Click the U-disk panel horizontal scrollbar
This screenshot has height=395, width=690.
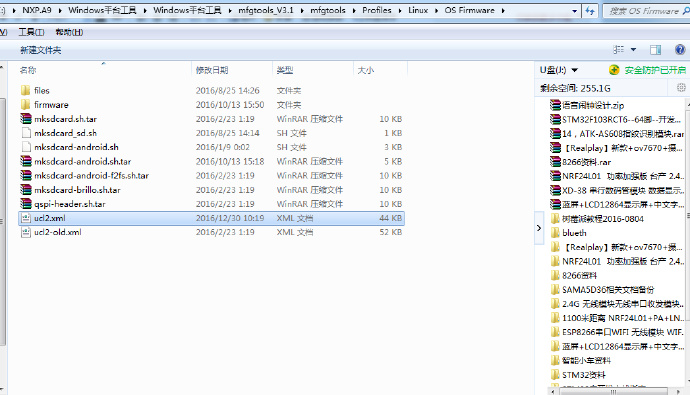(x=613, y=391)
